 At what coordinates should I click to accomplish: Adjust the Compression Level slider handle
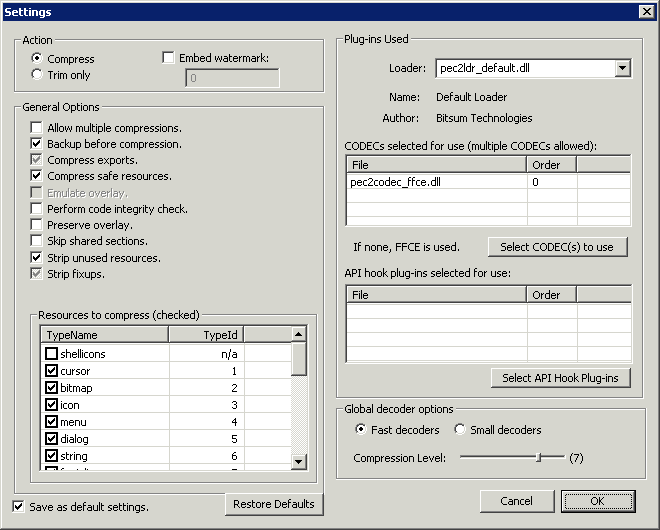(538, 457)
